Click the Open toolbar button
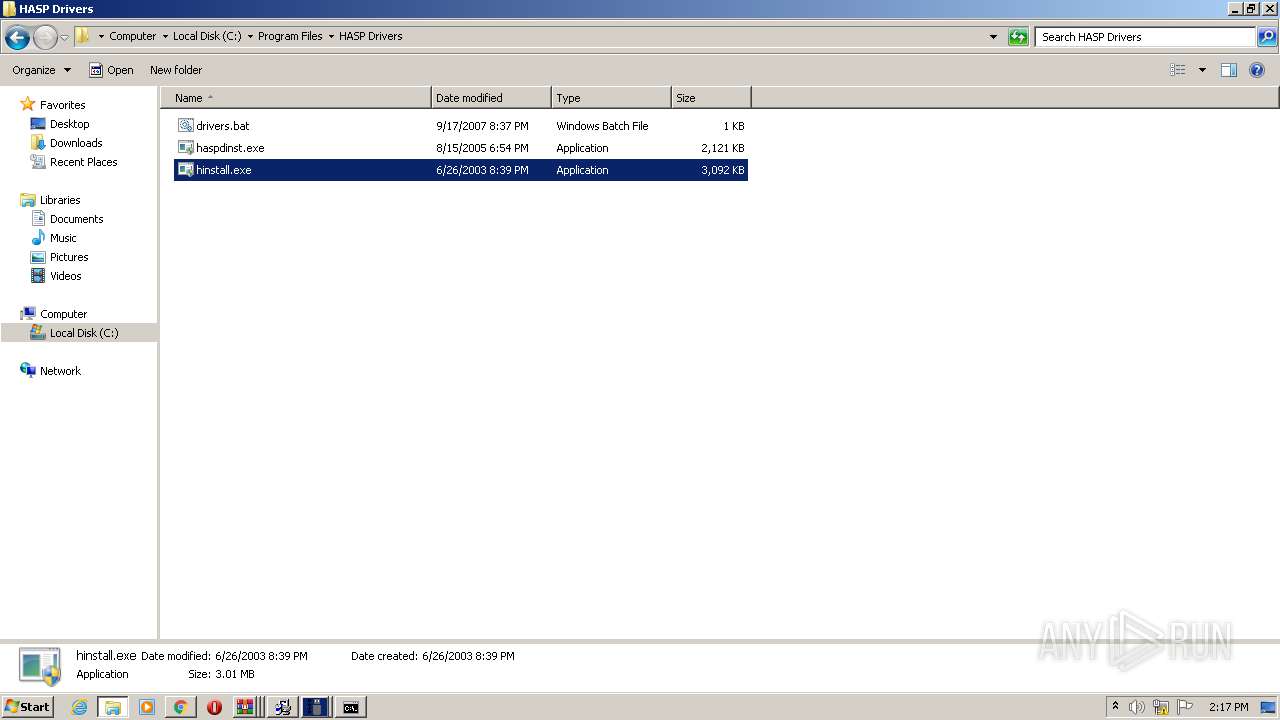 click(111, 70)
